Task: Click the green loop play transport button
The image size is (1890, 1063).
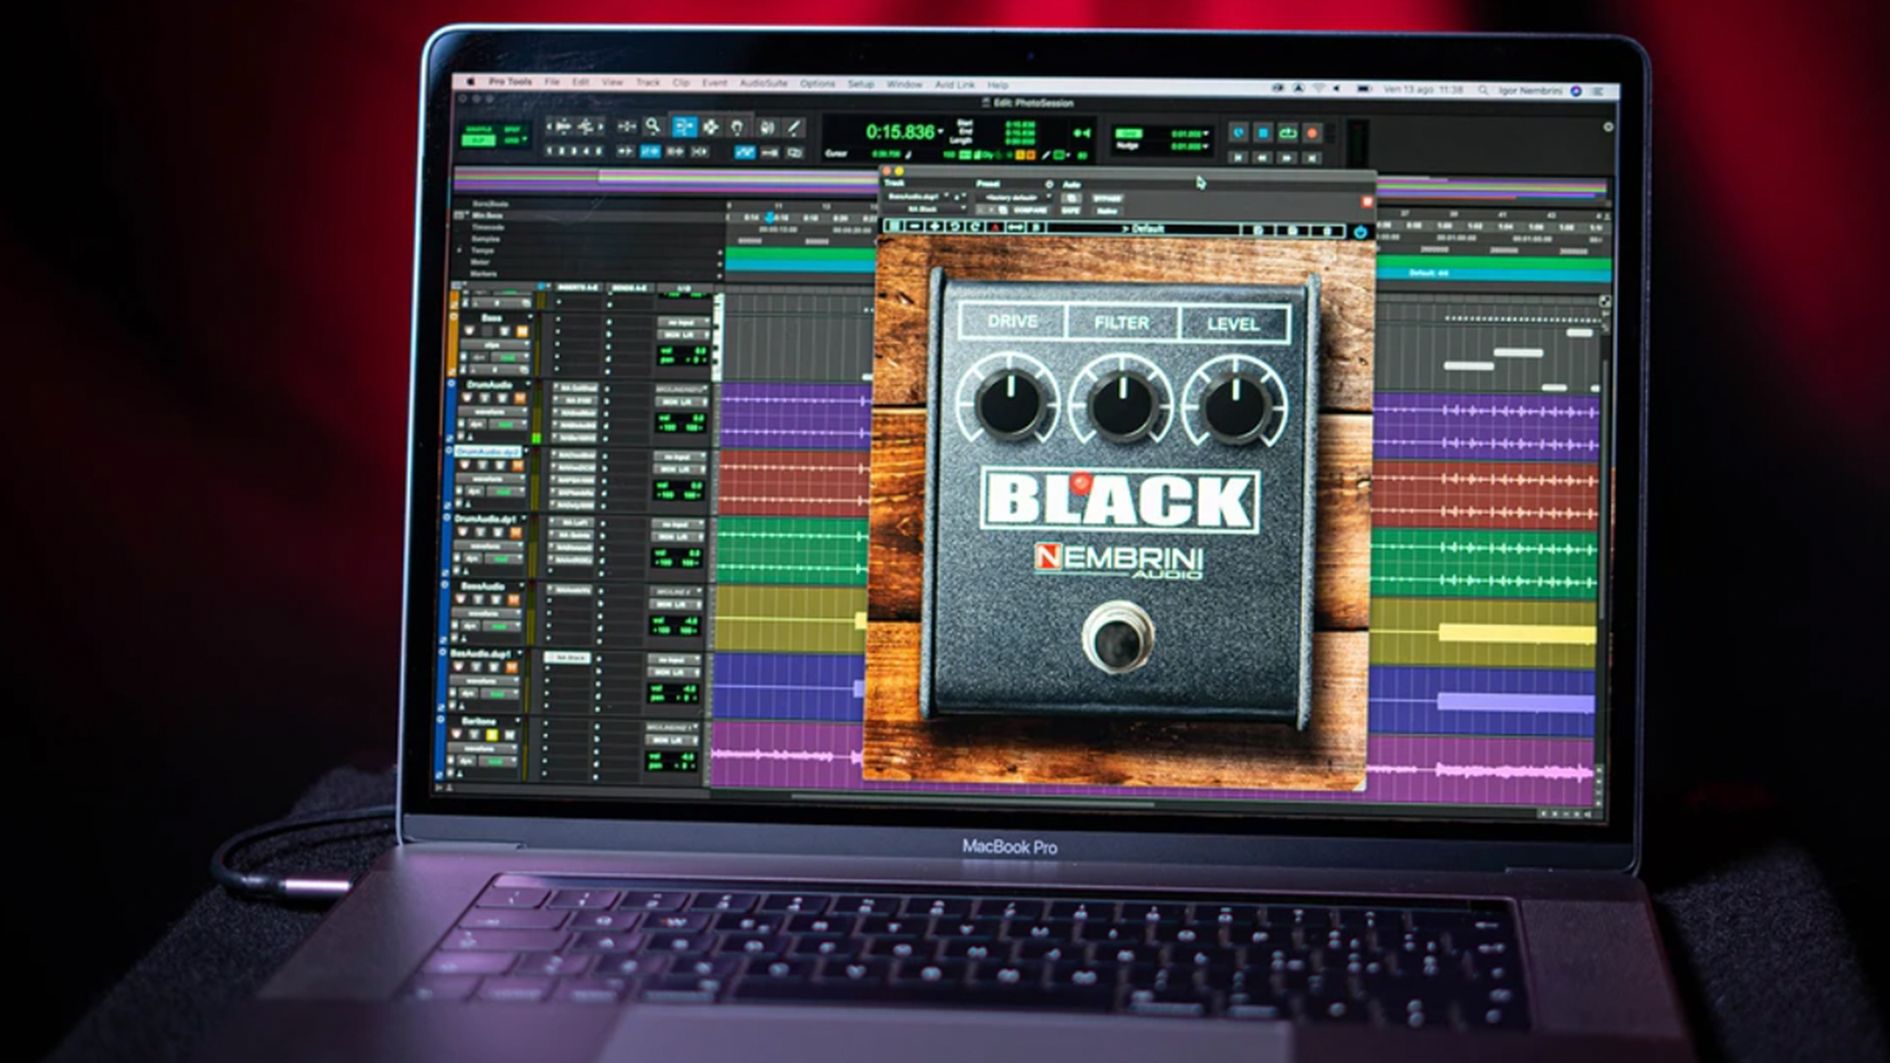Action: [1288, 132]
